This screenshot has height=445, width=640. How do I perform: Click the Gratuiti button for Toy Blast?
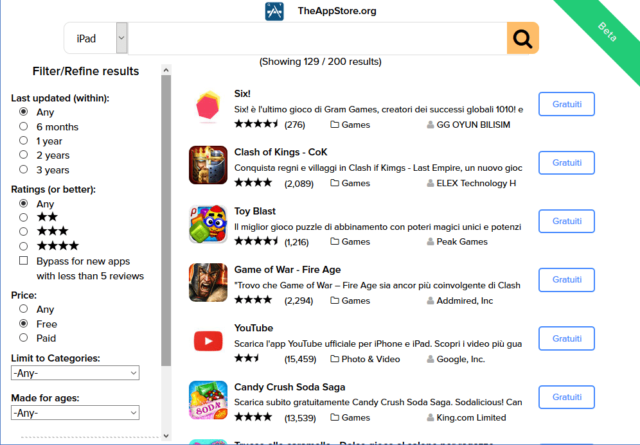point(567,221)
